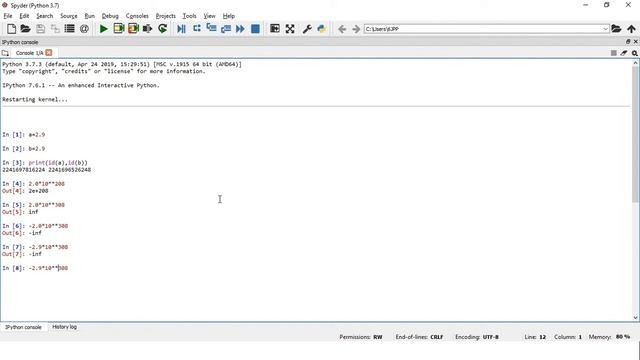Open the Edit menu
Viewport: 640px width, 360px height.
[24, 16]
